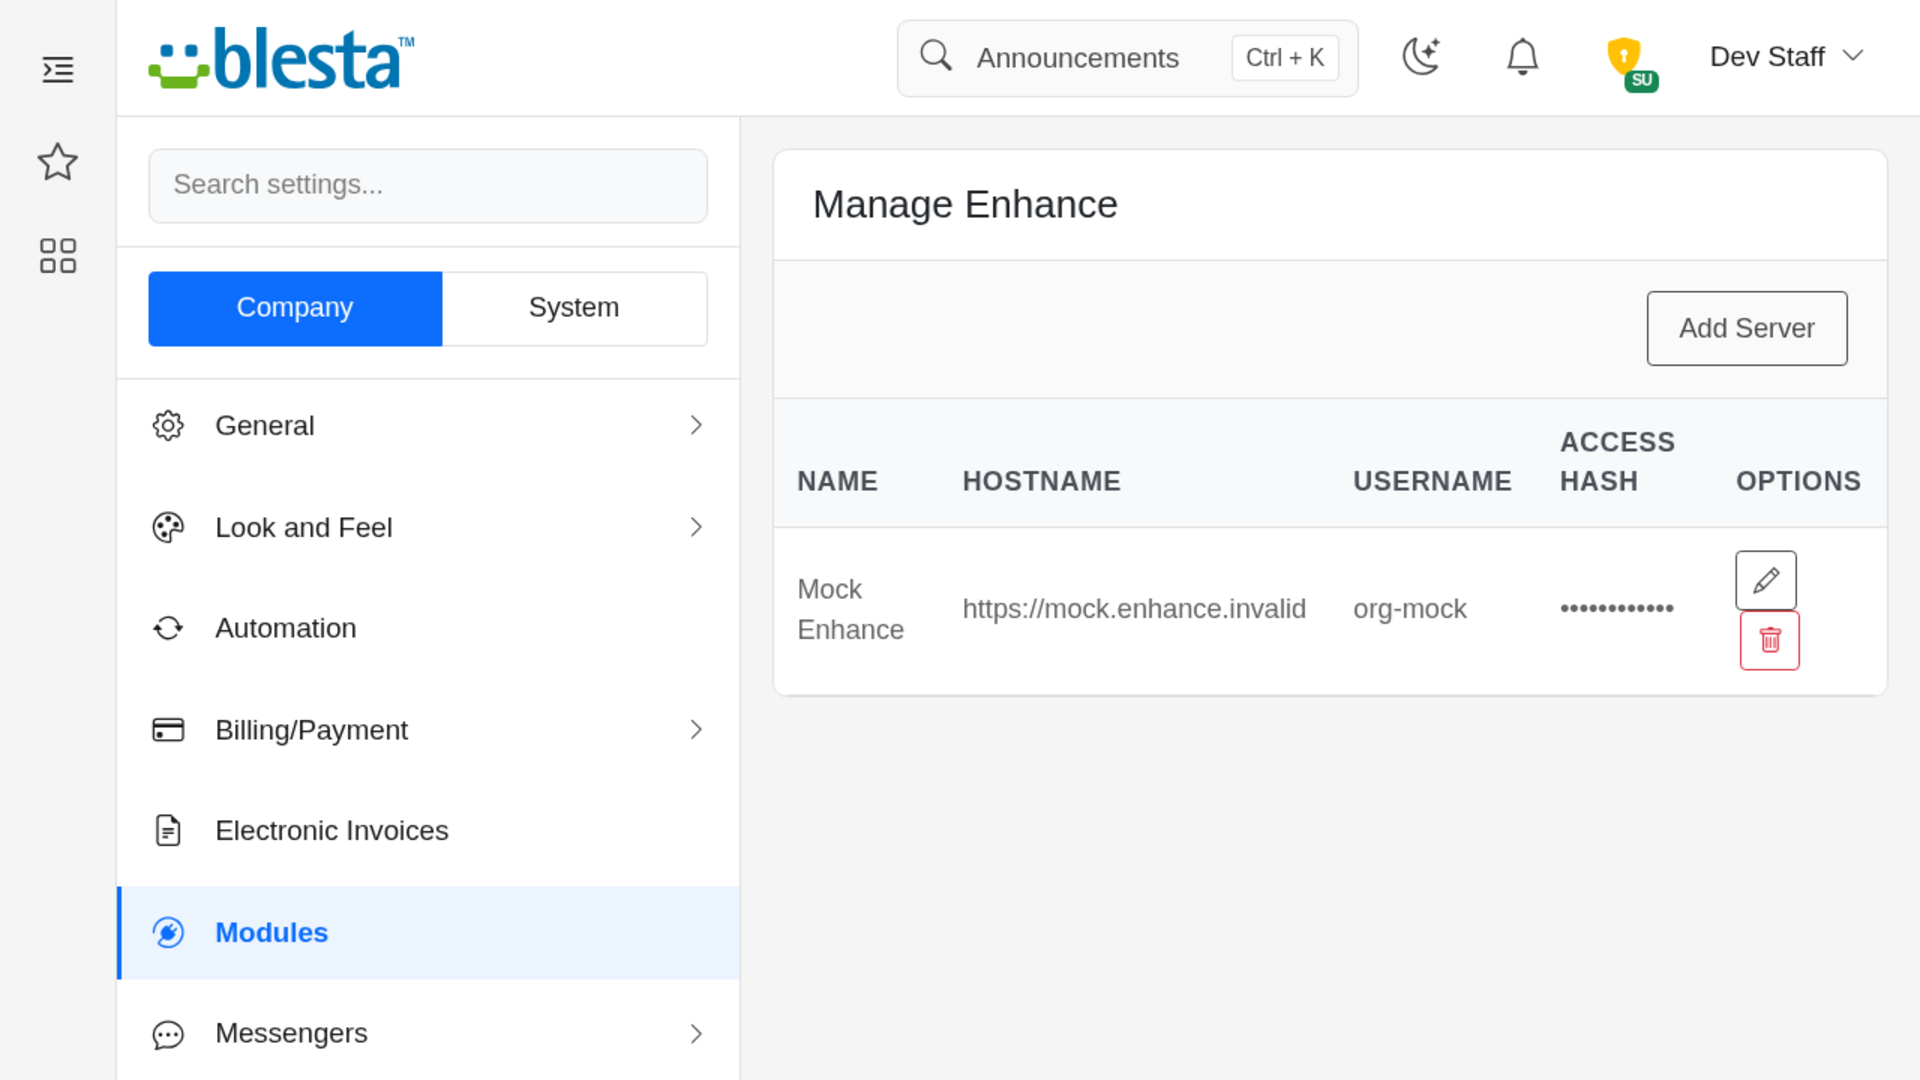Image resolution: width=1920 pixels, height=1080 pixels.
Task: Click the NAME column header
Action: coord(837,481)
